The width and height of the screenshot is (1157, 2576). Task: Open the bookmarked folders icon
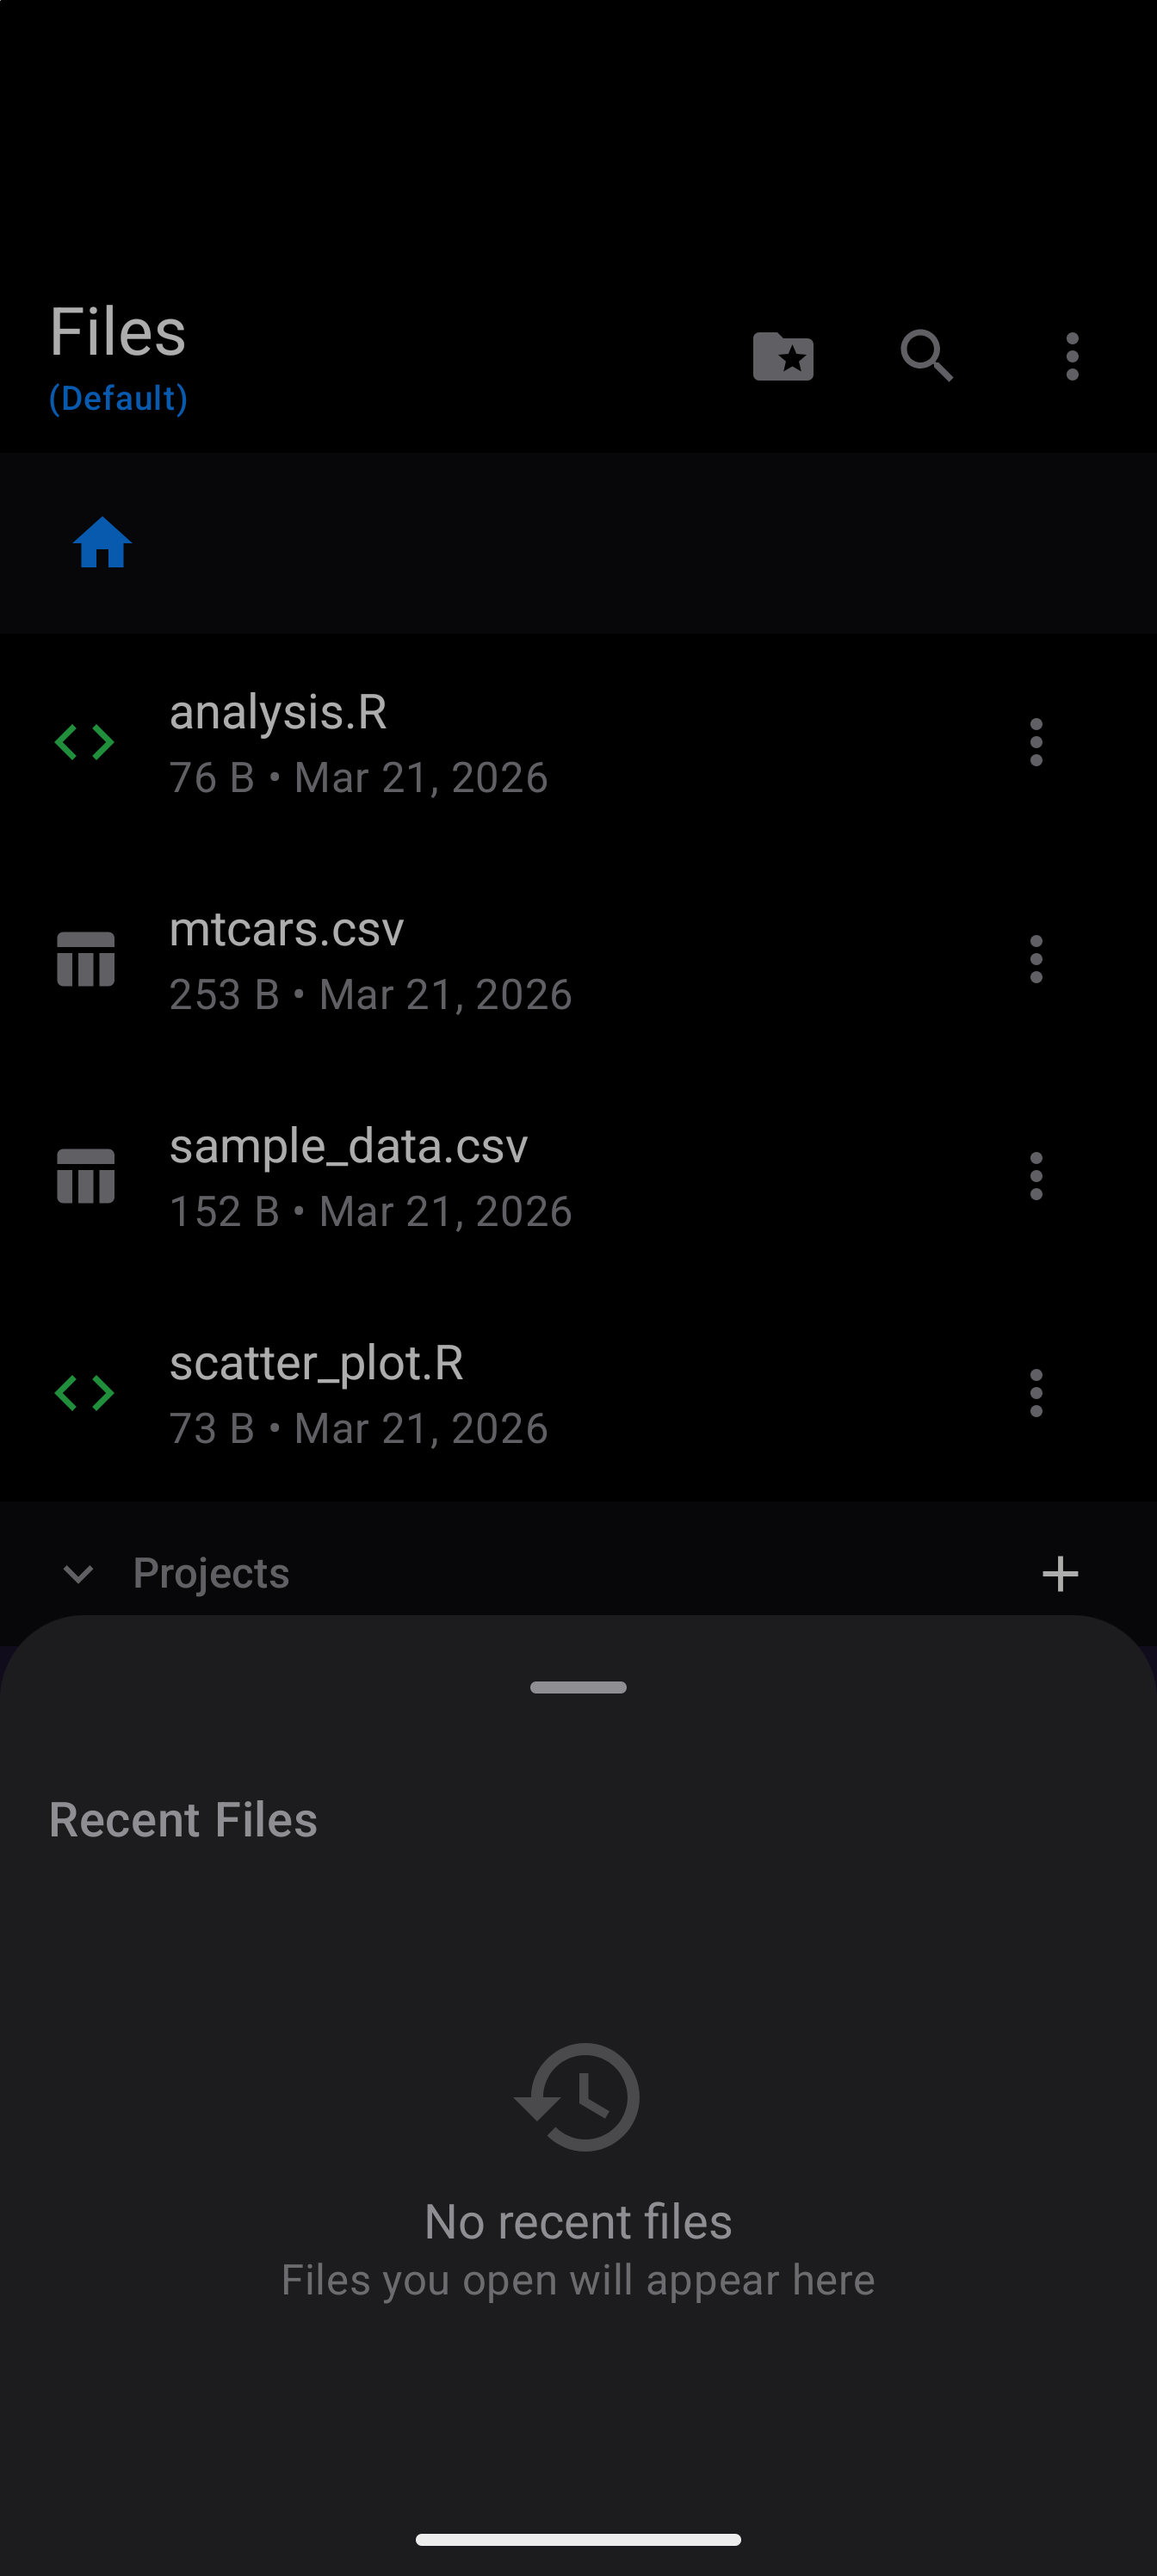pos(783,356)
